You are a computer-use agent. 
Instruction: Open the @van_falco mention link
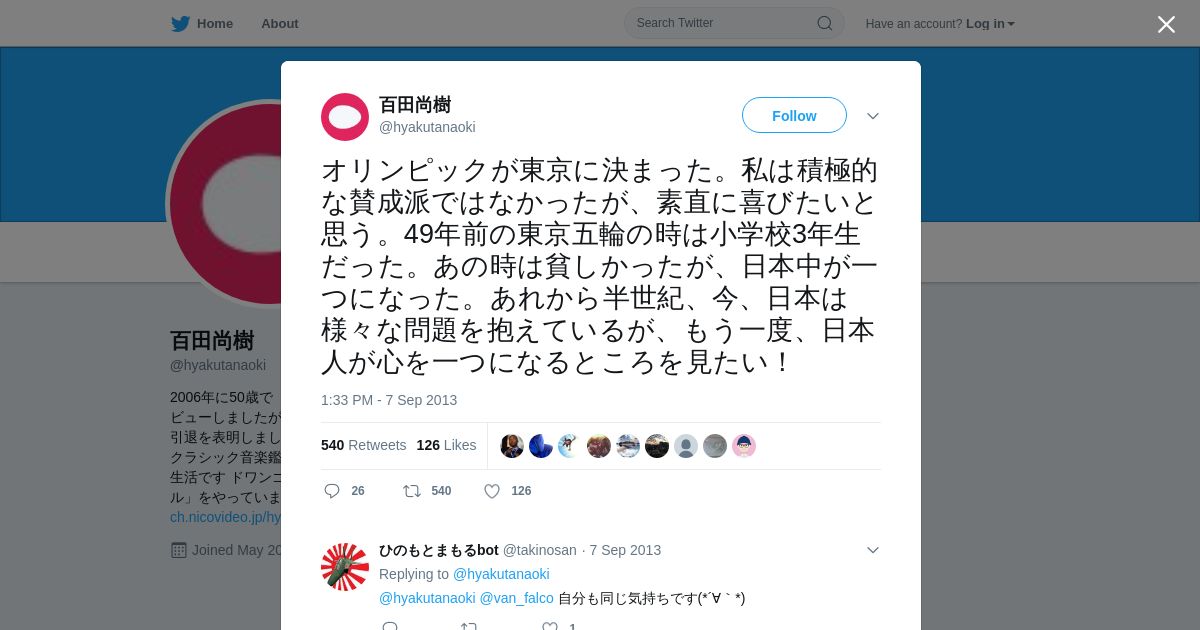pyautogui.click(x=516, y=598)
